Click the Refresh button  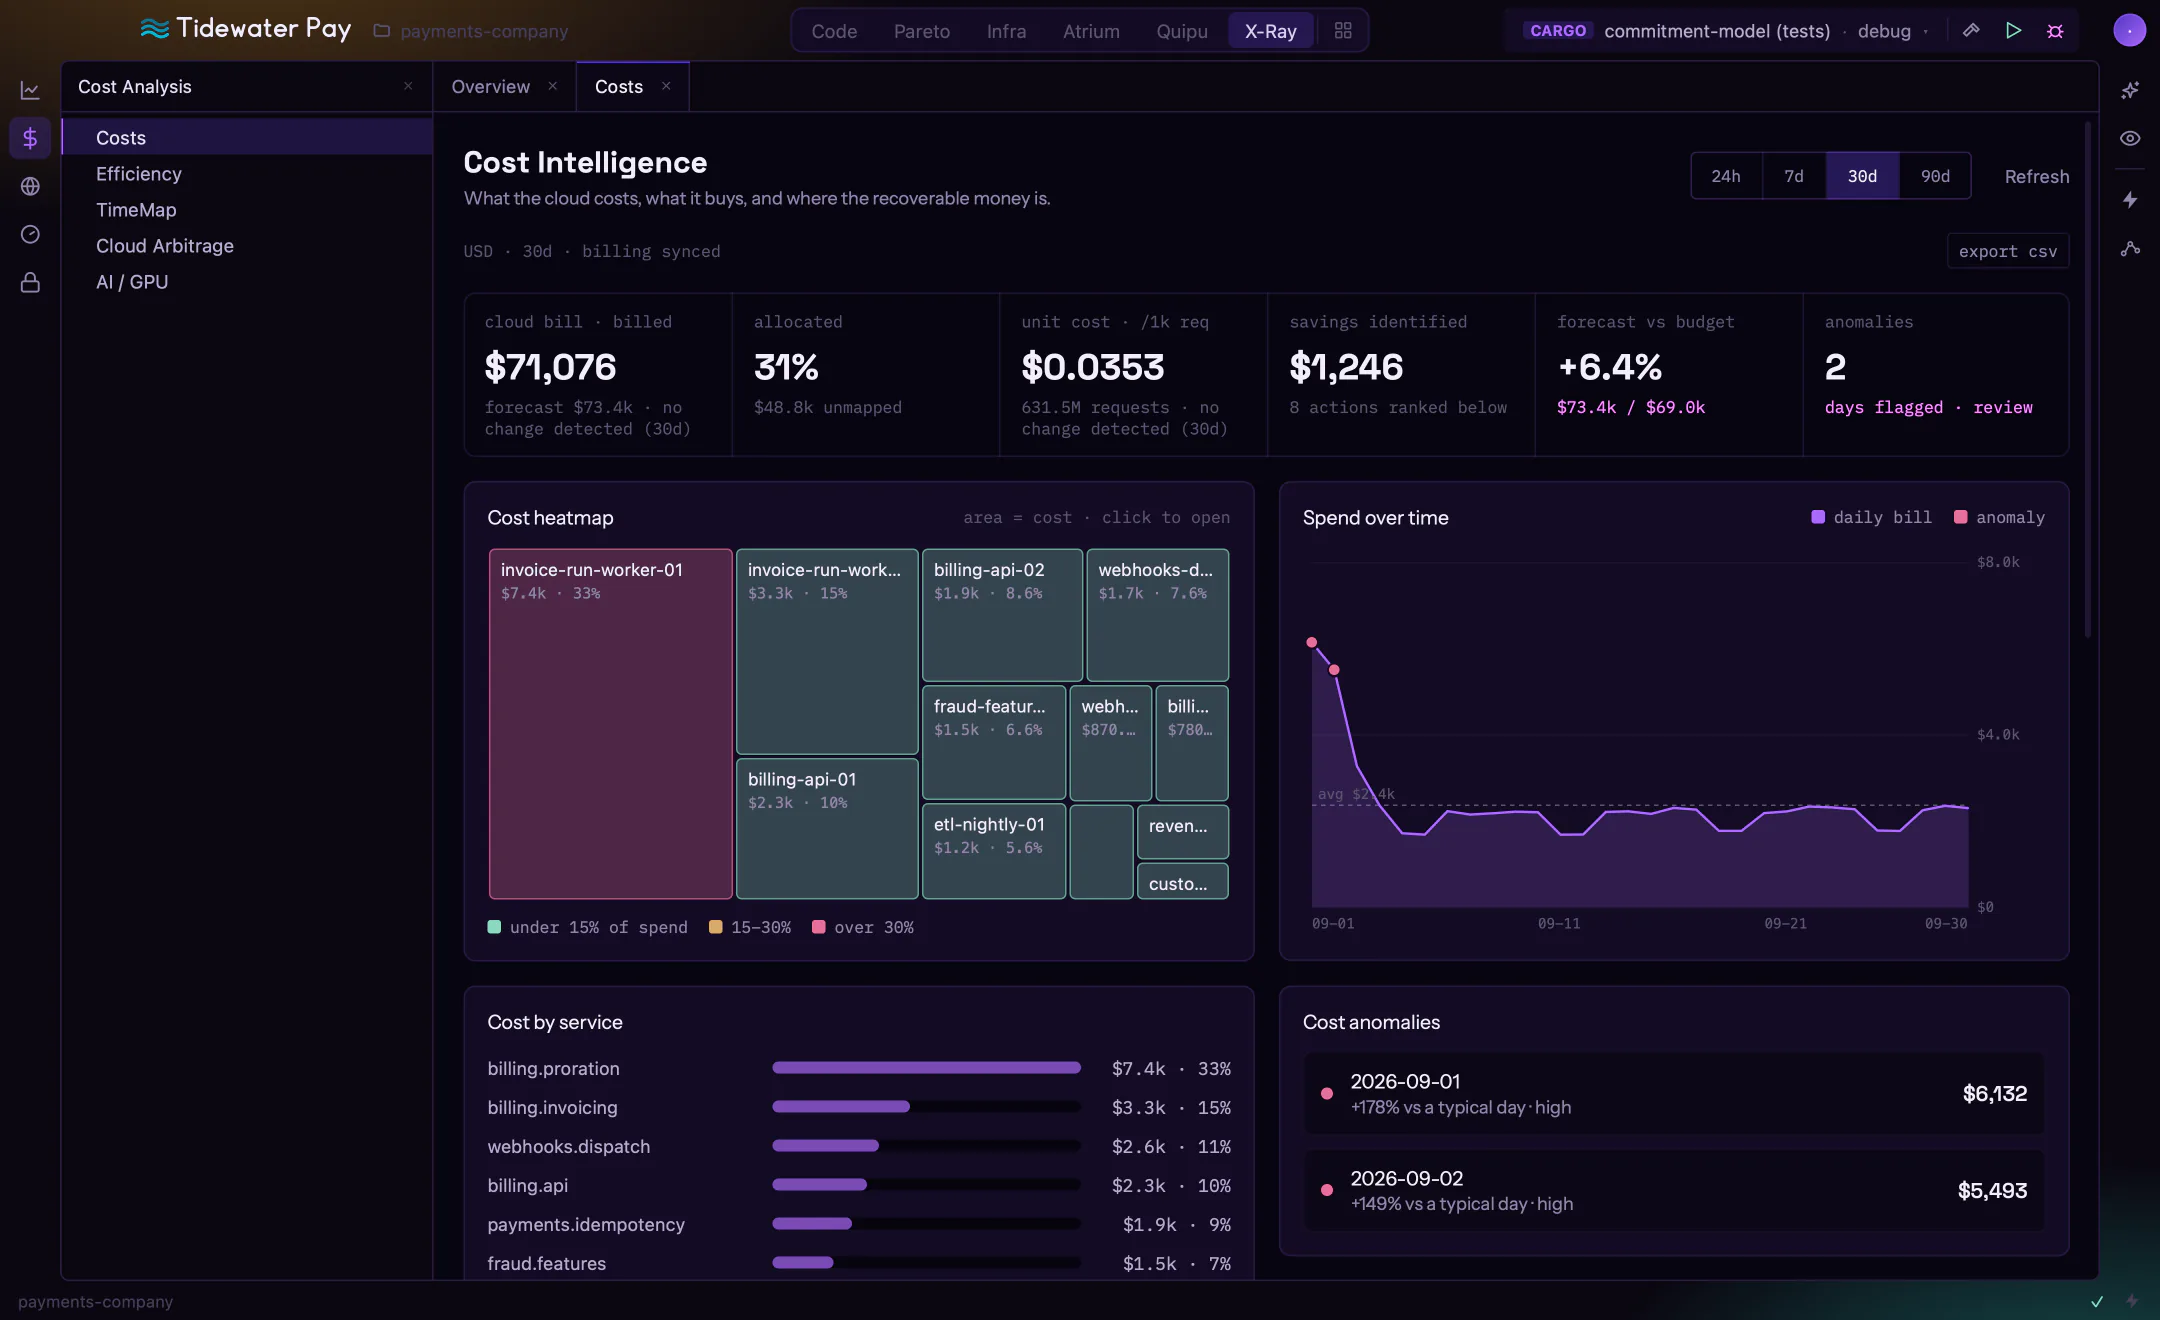click(2037, 176)
